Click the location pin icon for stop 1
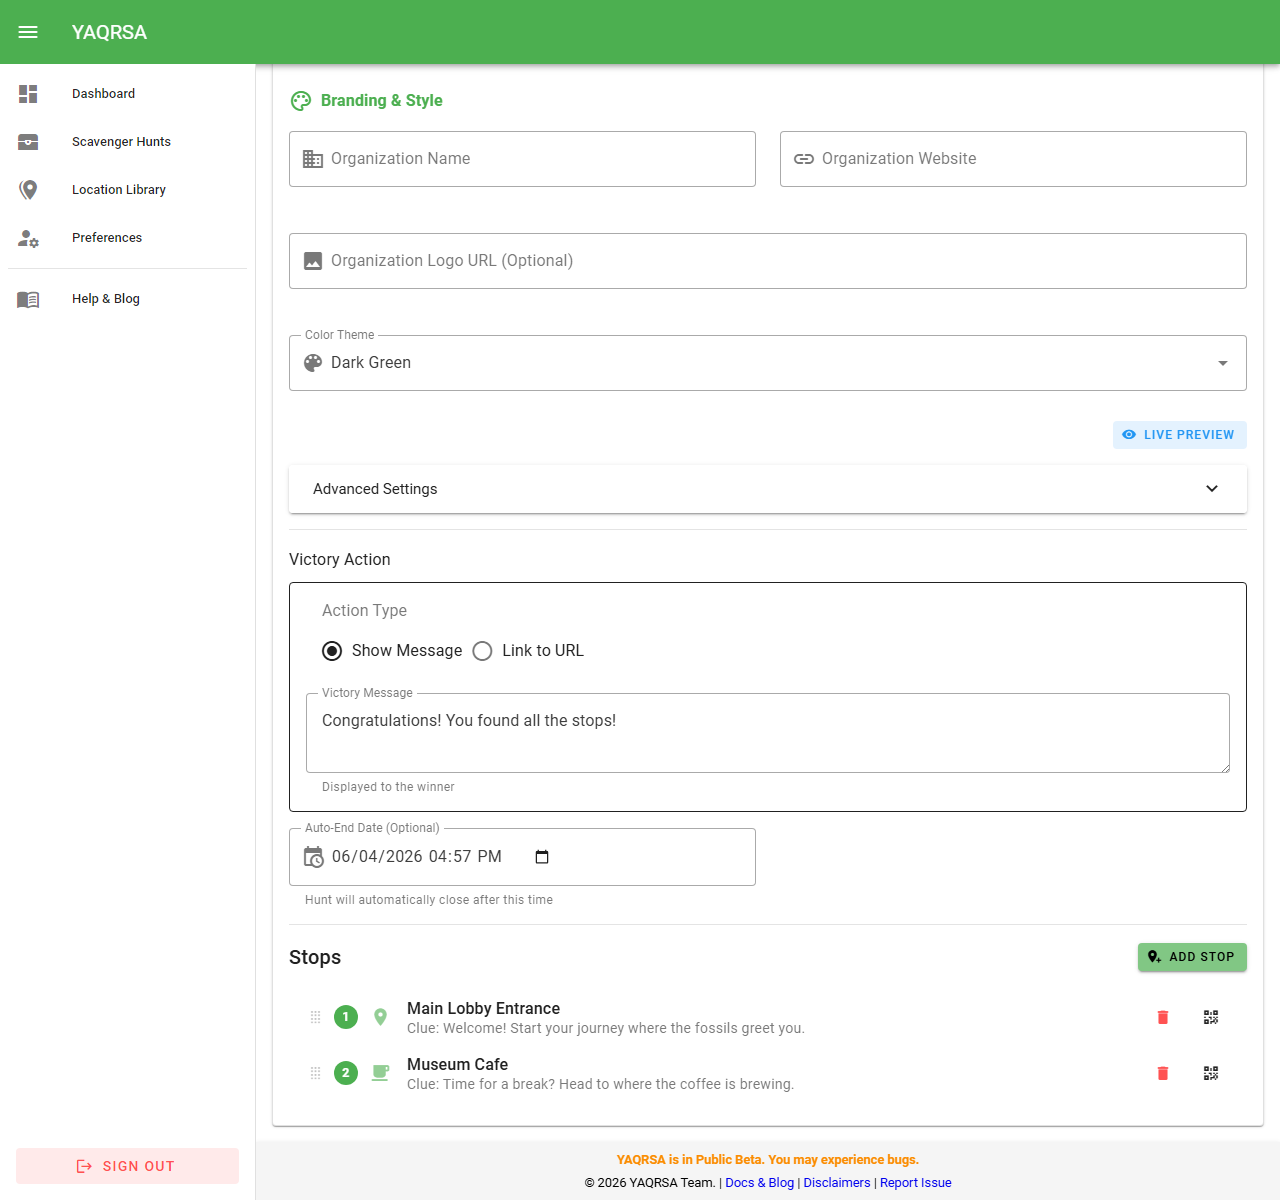The height and width of the screenshot is (1200, 1280). [380, 1017]
